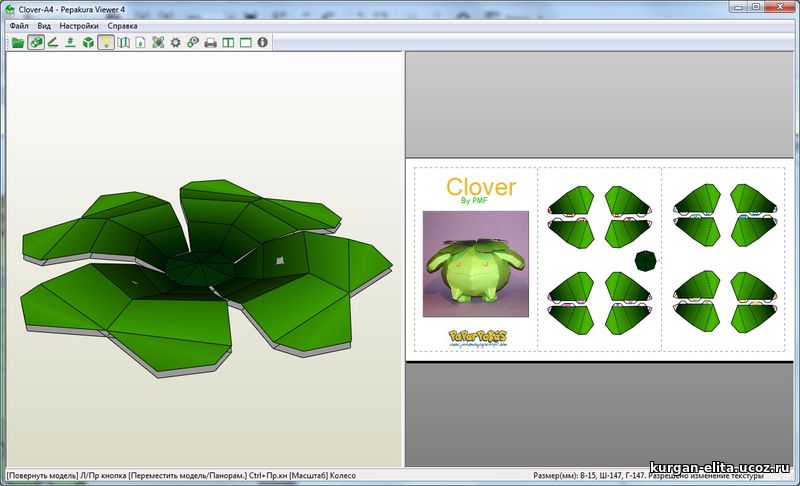Open the Настройки menu
Screen dimensions: 800x486
(79, 25)
